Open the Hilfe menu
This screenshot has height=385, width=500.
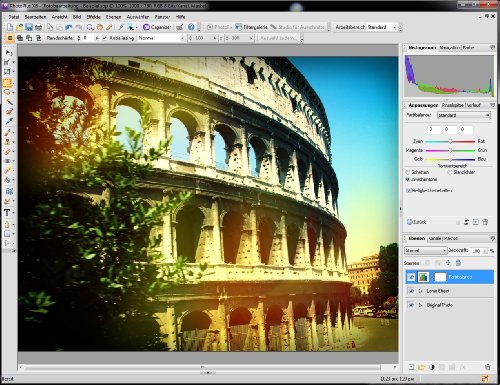click(180, 17)
